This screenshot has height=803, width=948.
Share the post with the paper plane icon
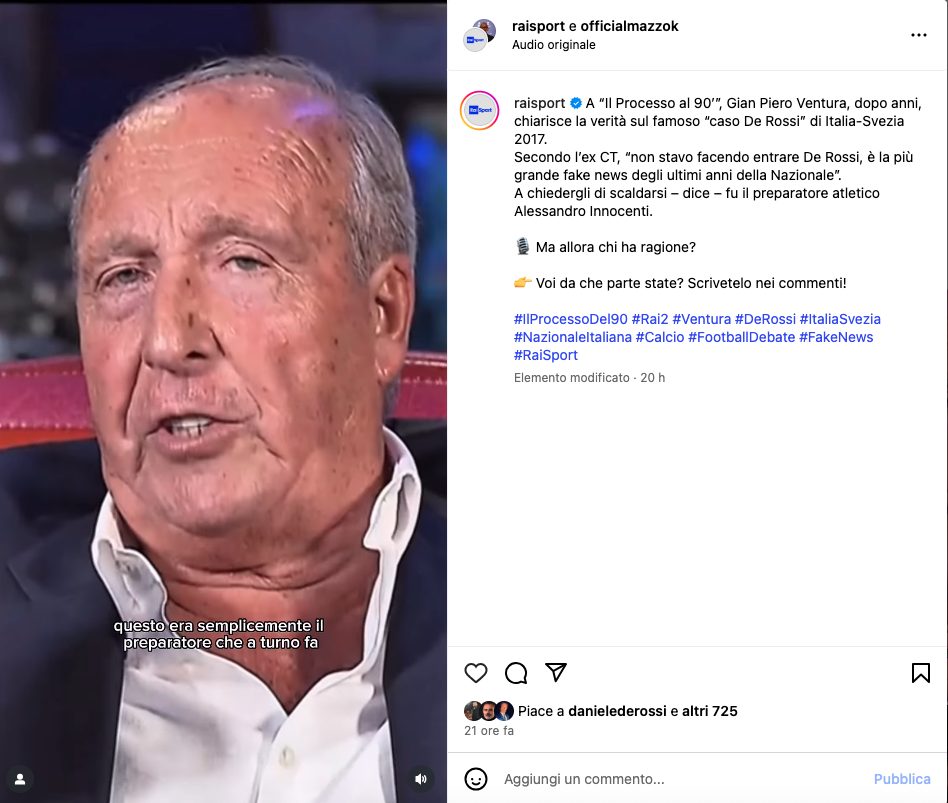point(556,672)
